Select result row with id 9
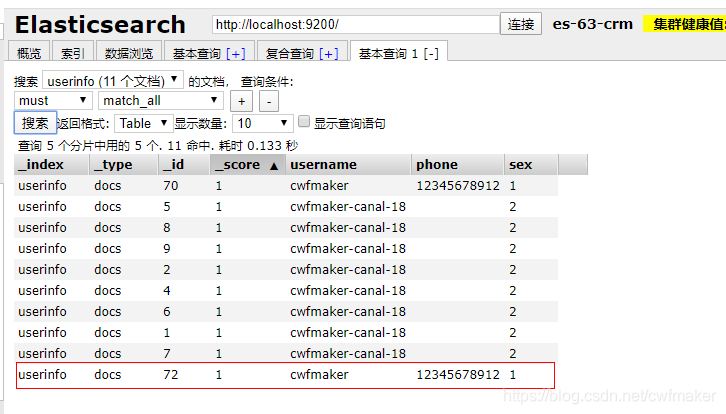Image resolution: width=726 pixels, height=414 pixels. tap(286, 249)
